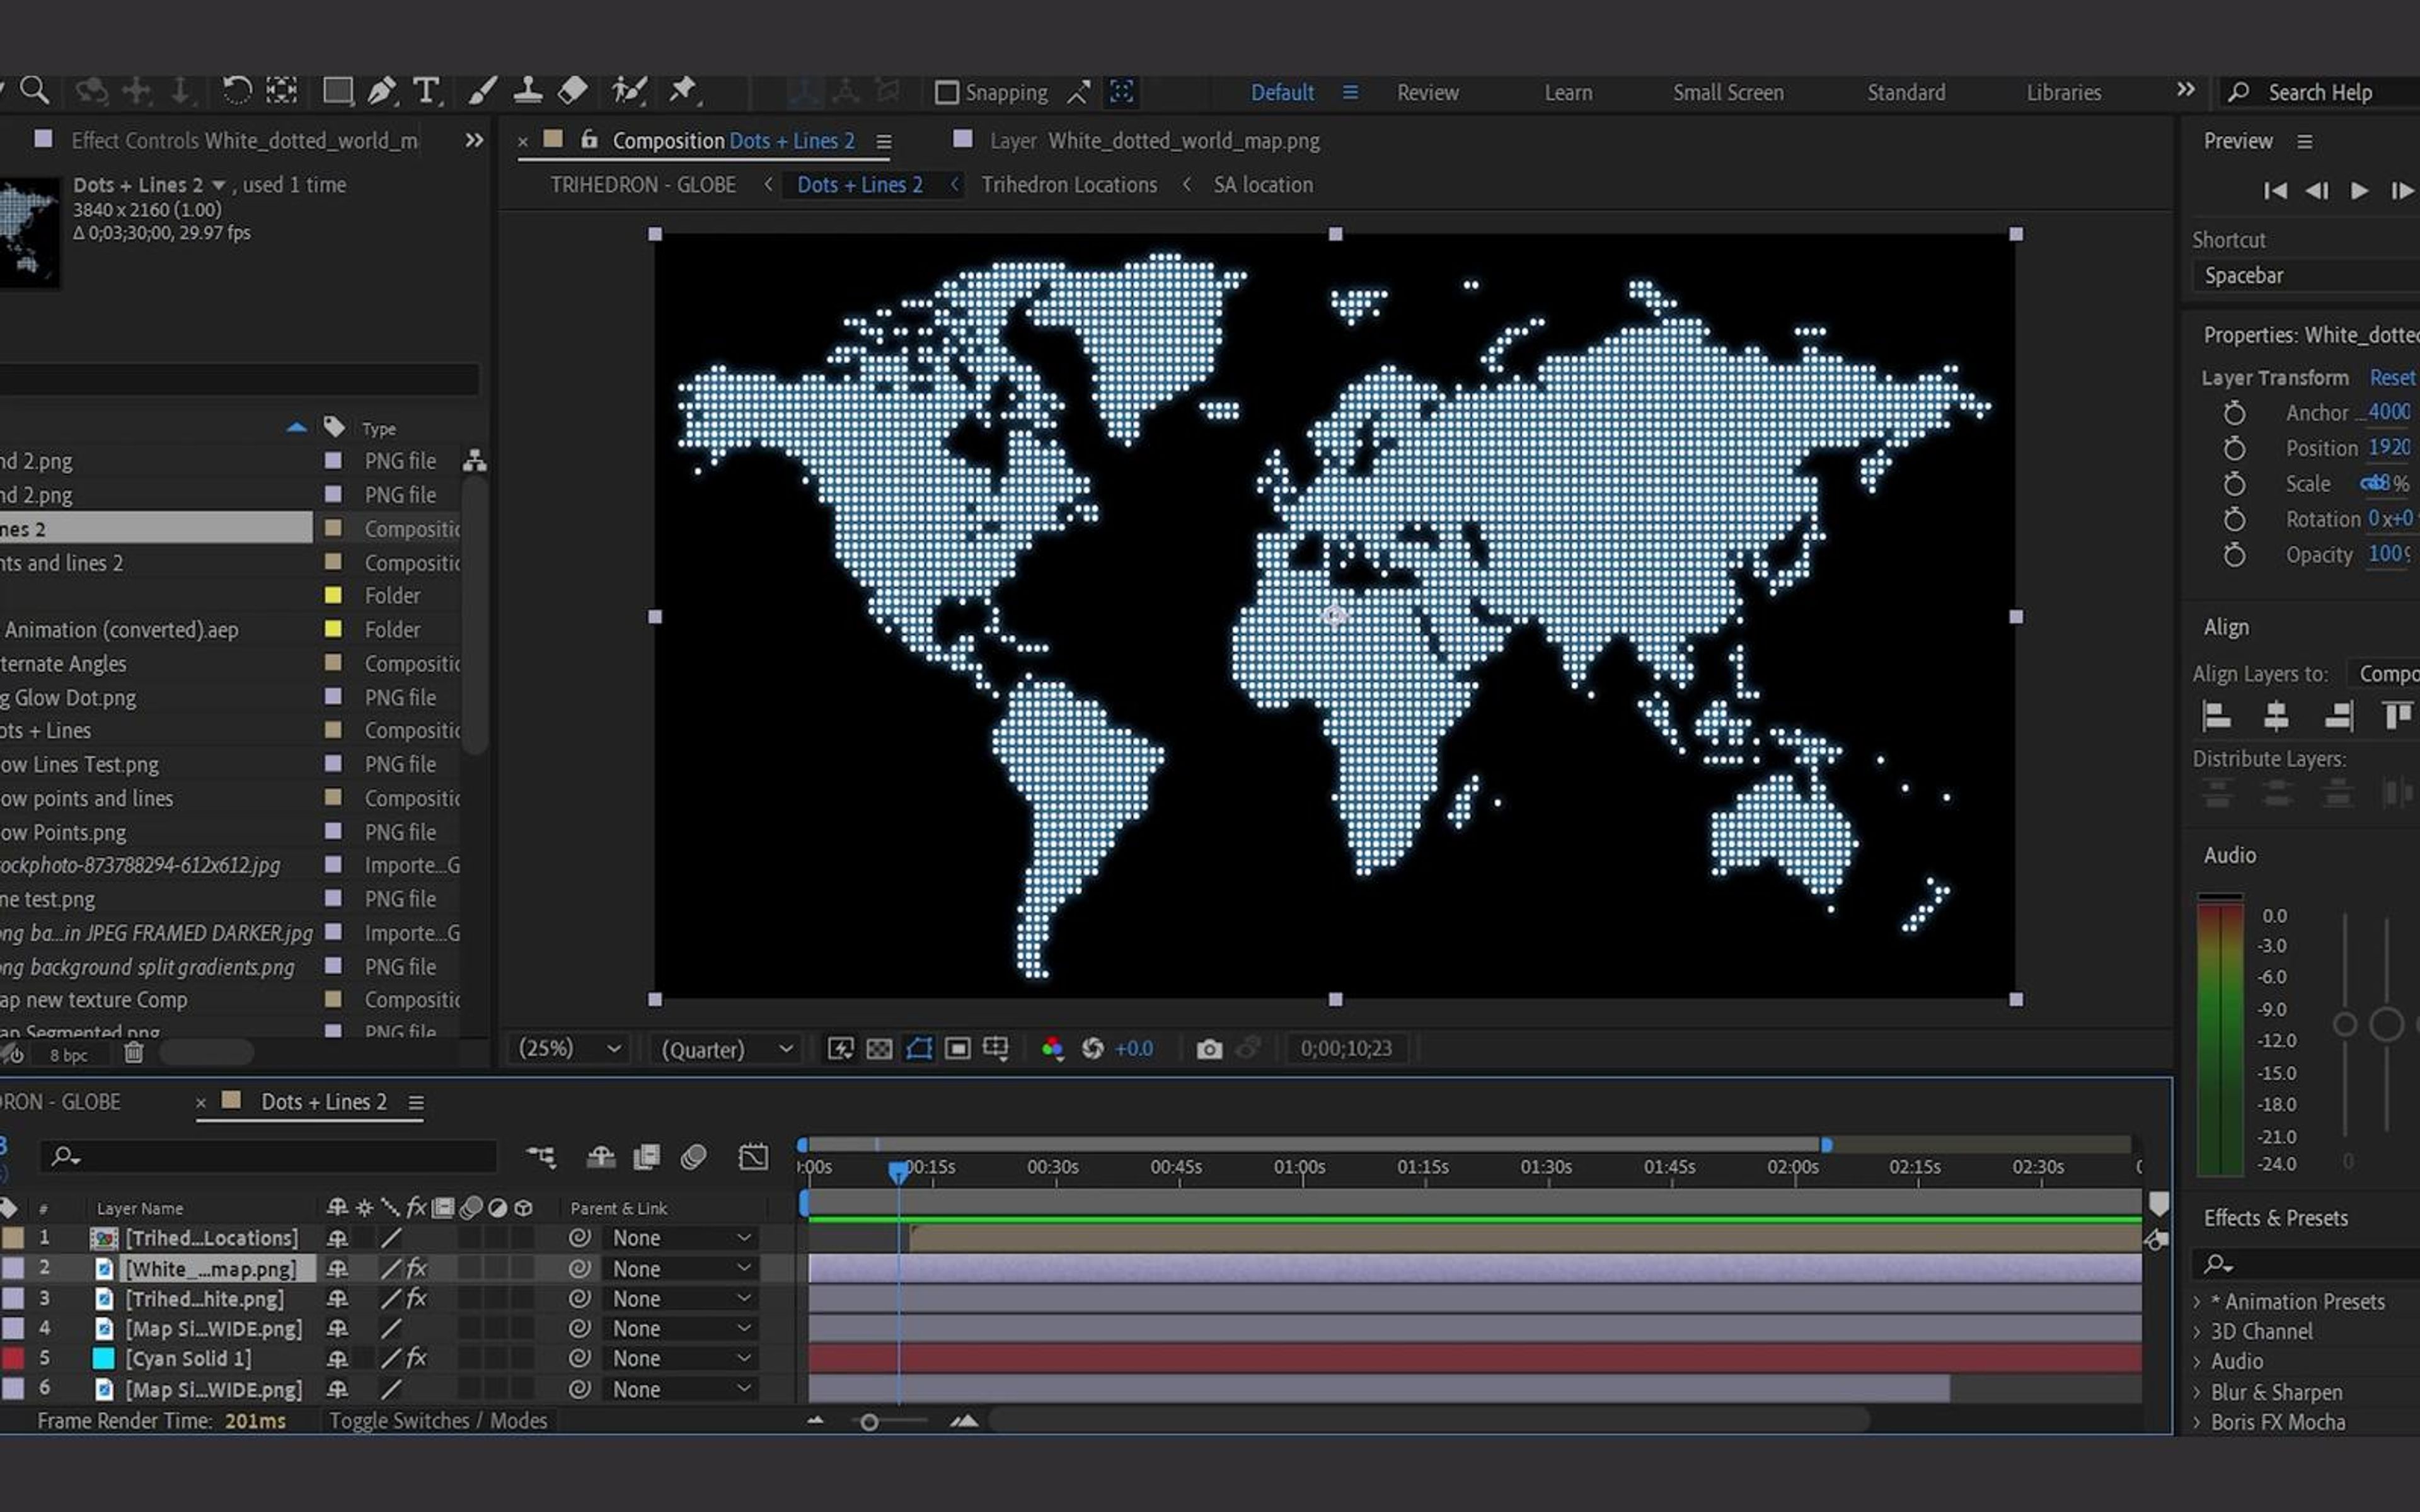The image size is (2420, 1512).
Task: Select the Roto Brush tool
Action: pyautogui.click(x=629, y=91)
